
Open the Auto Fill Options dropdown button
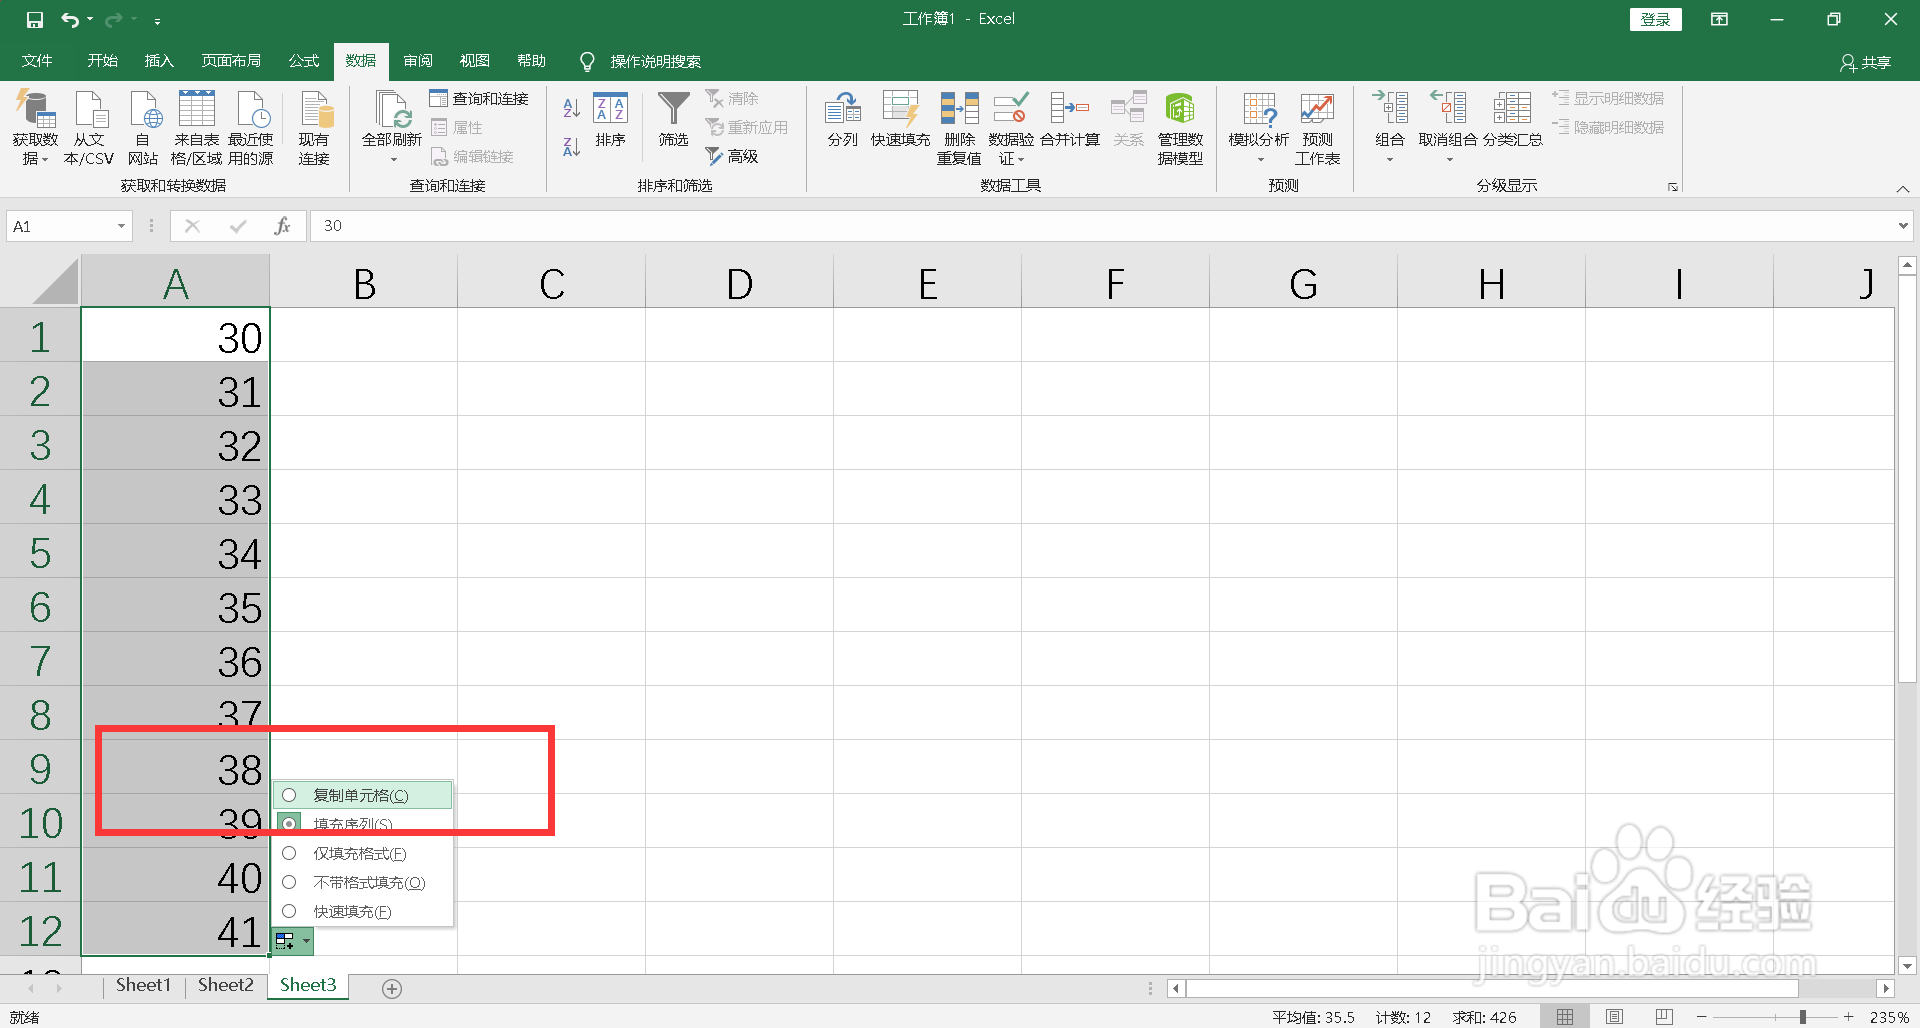[x=292, y=941]
